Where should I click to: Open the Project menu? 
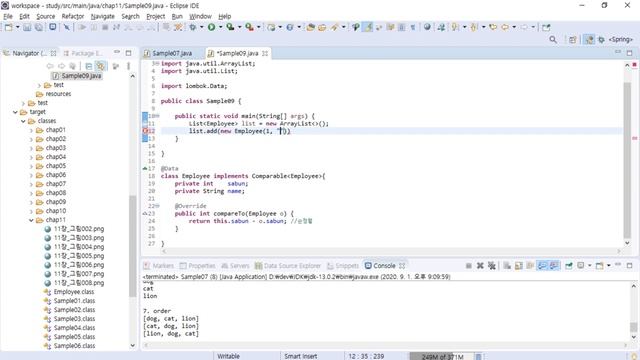(x=156, y=16)
